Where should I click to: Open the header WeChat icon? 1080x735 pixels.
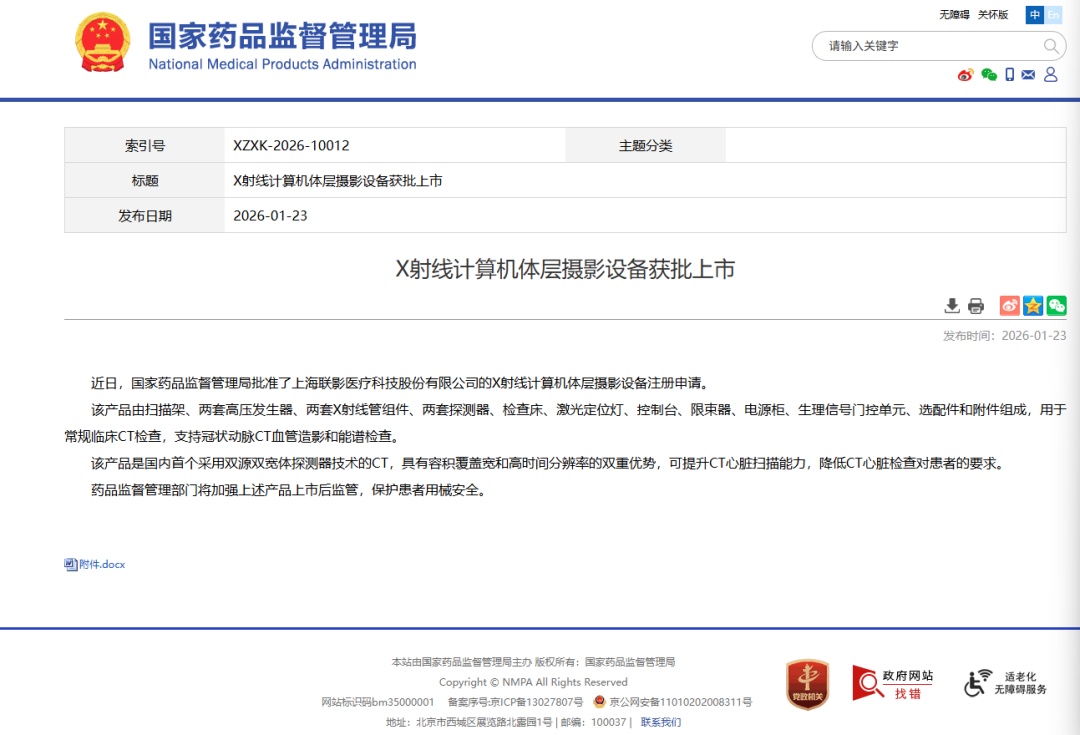click(x=989, y=75)
